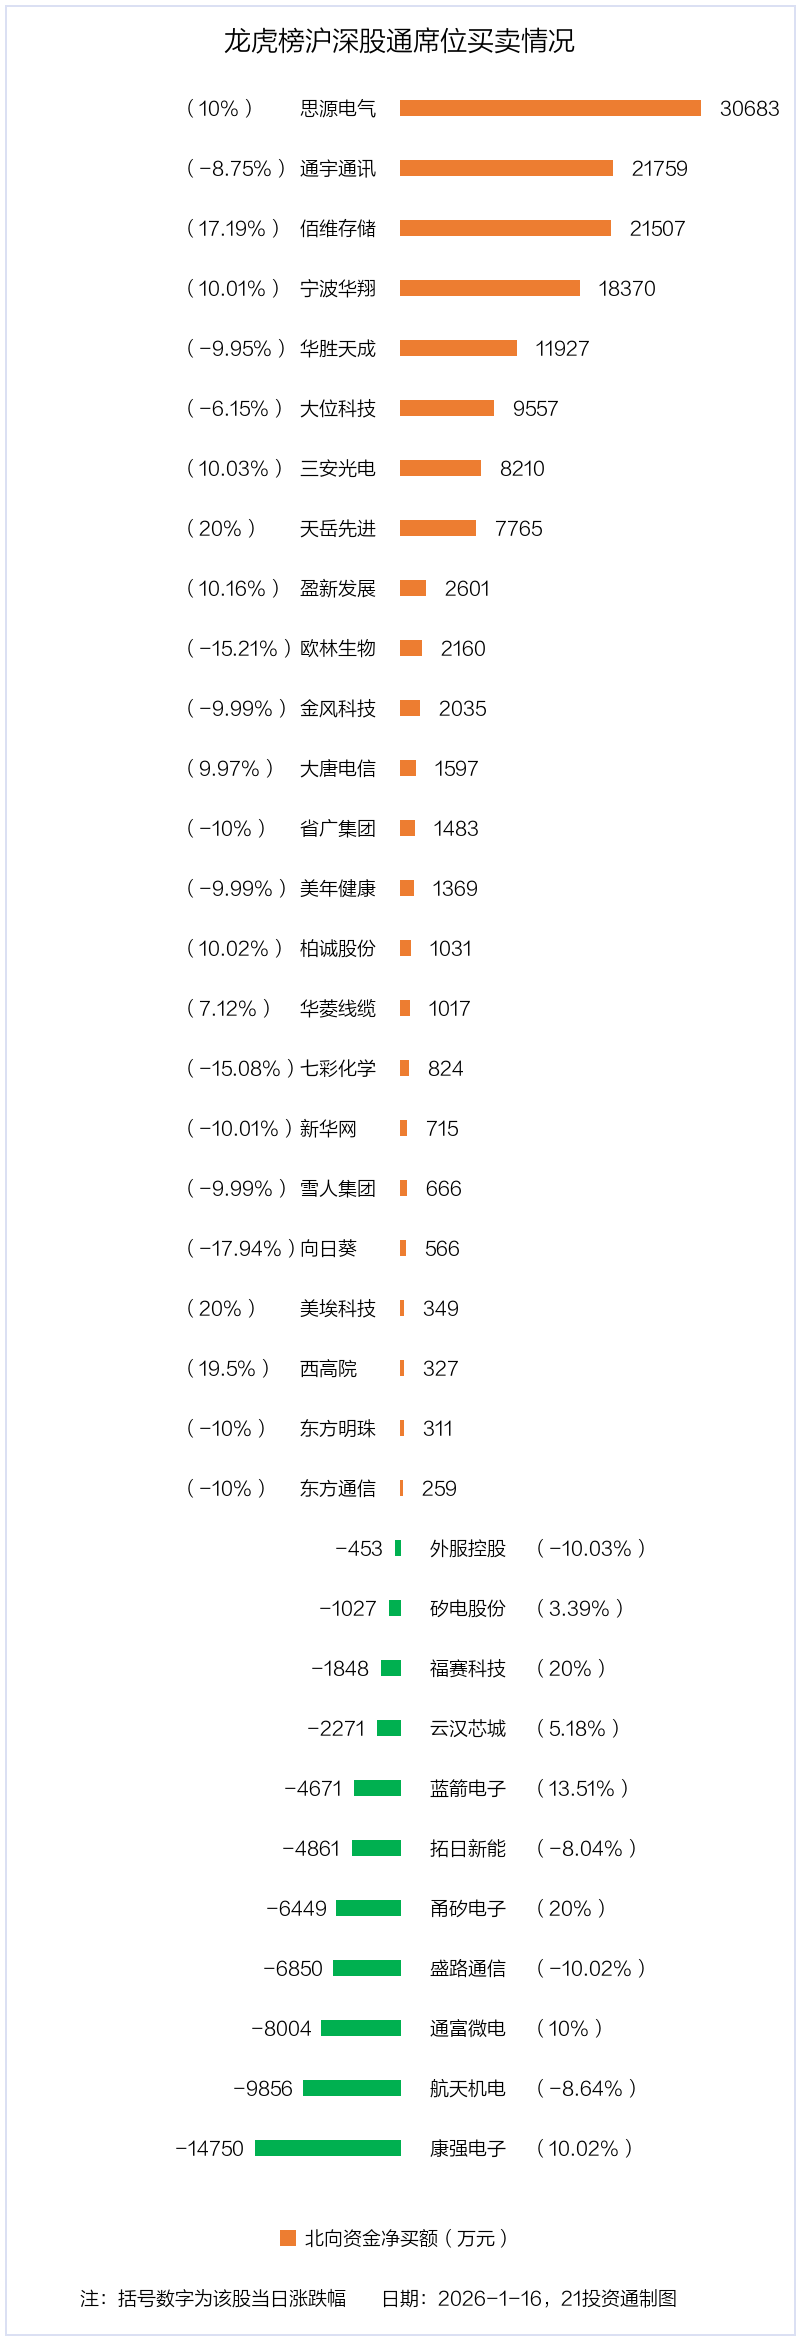Click the orange legend swatch for 北向资金净买额
This screenshot has width=800, height=2340.
[x=288, y=2238]
